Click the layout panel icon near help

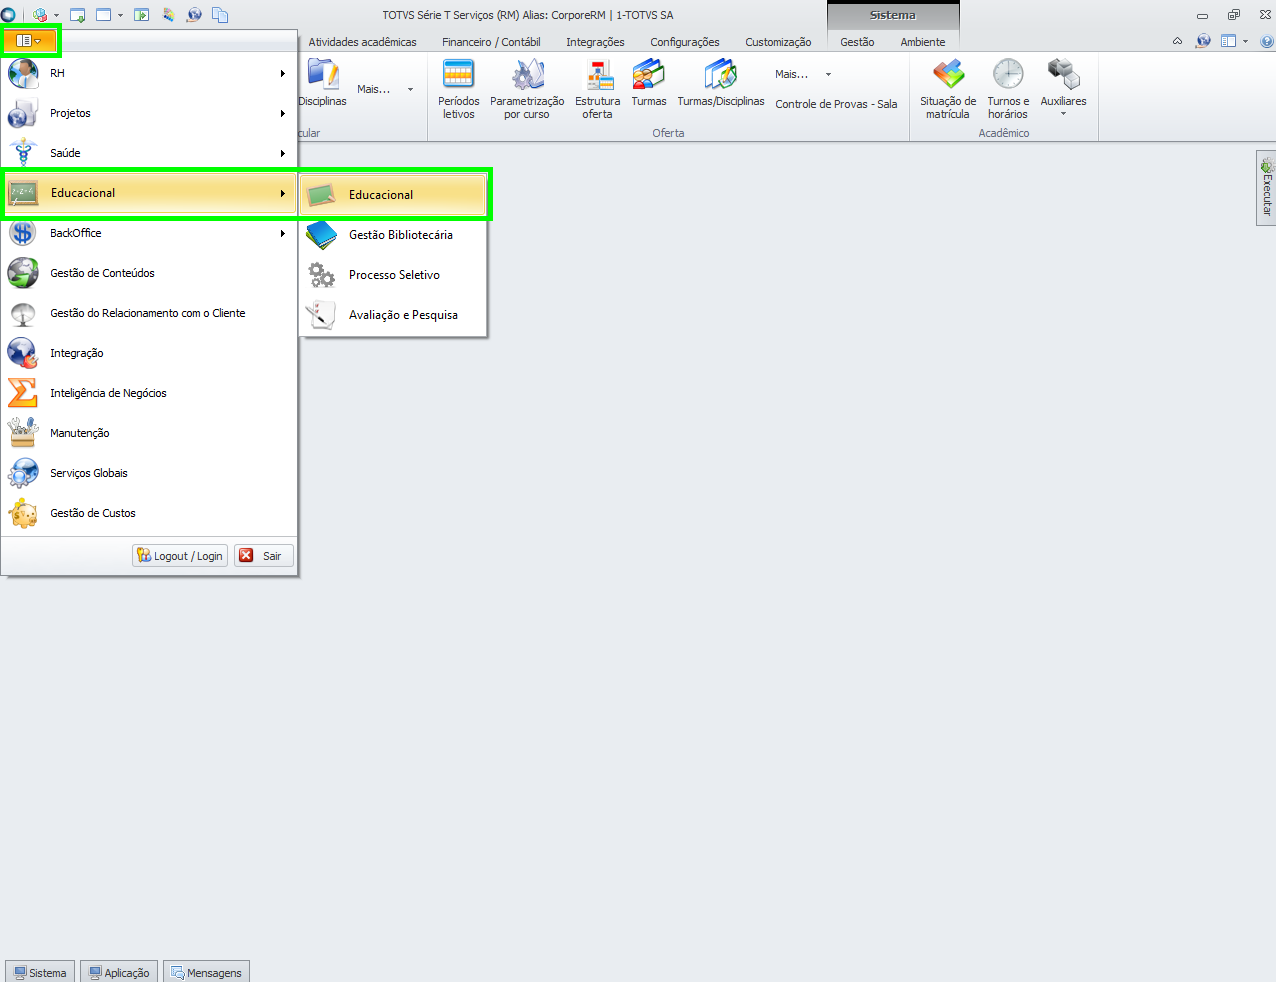[1229, 41]
